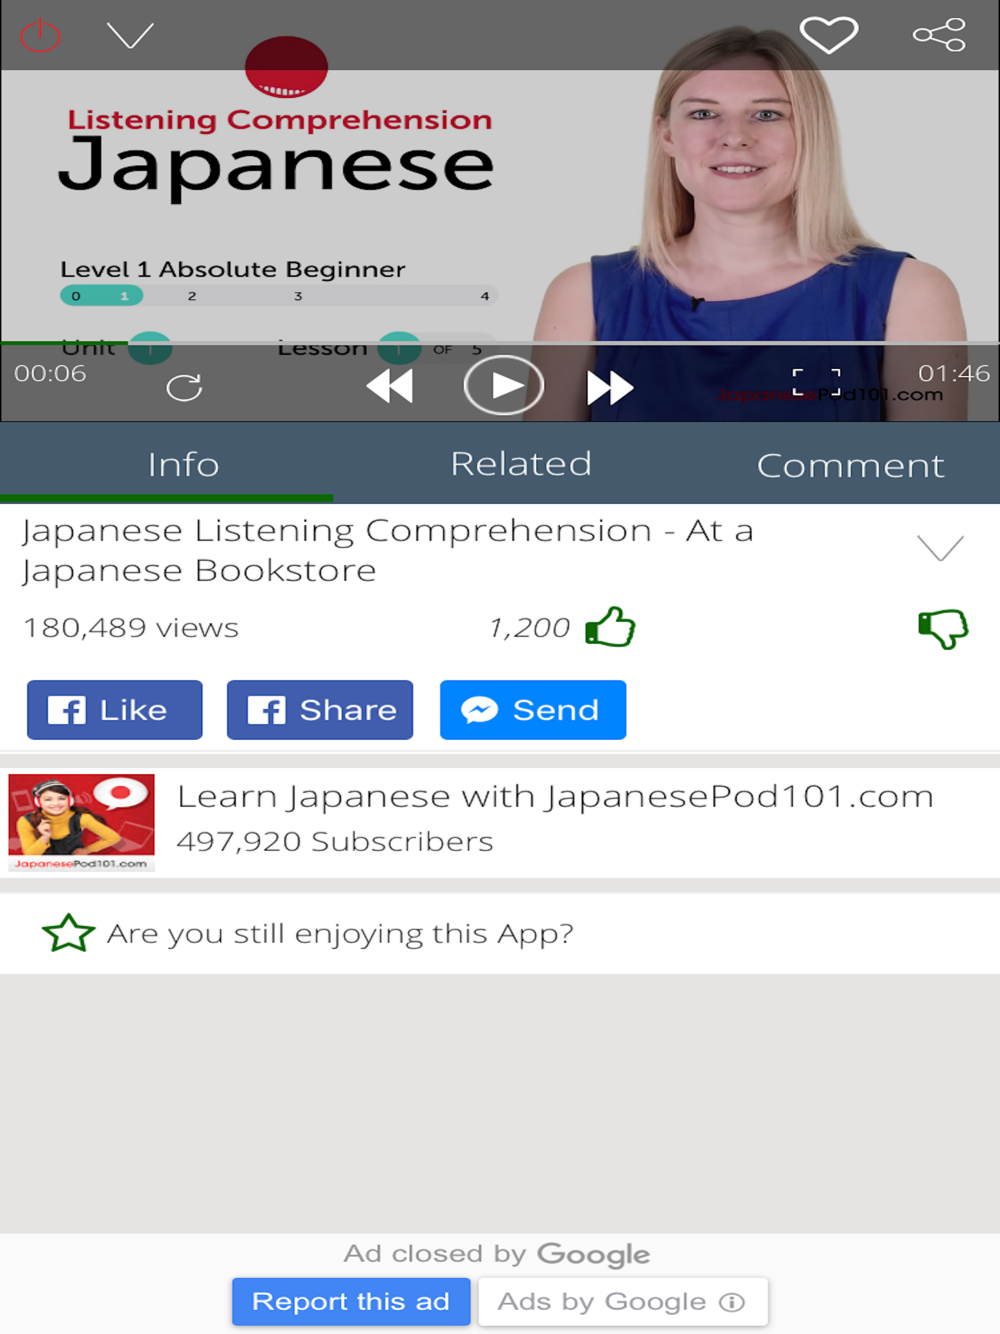Open the share icon in the top bar
Screen dimensions: 1000x1334
point(939,35)
